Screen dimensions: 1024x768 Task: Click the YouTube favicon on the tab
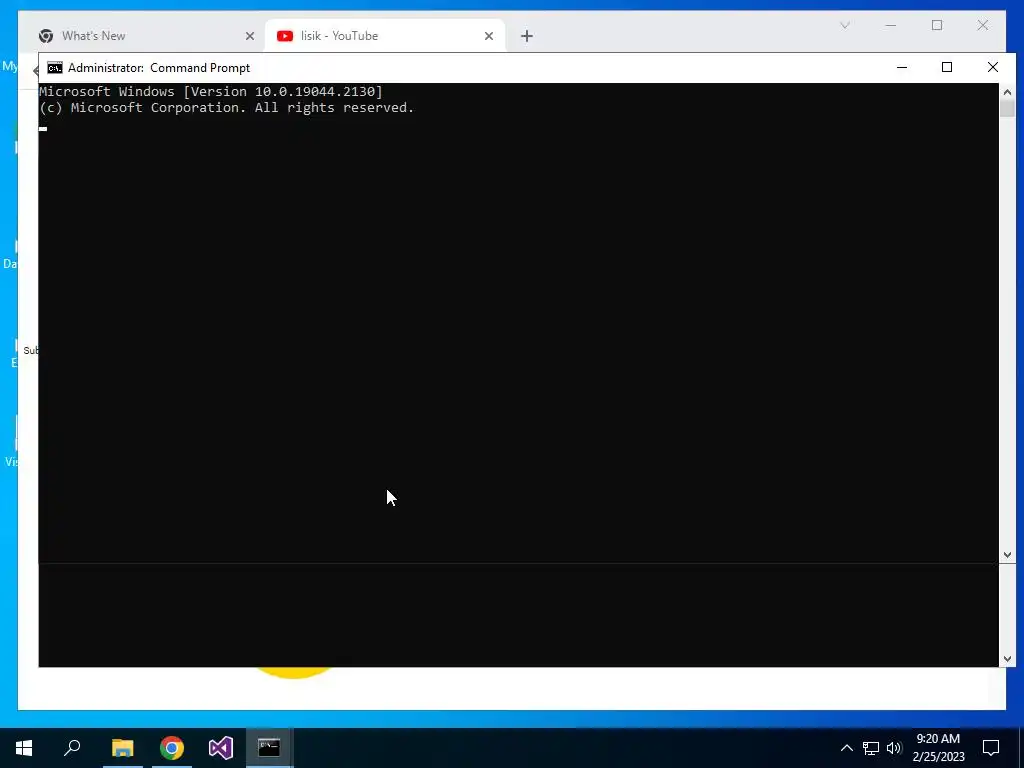285,36
